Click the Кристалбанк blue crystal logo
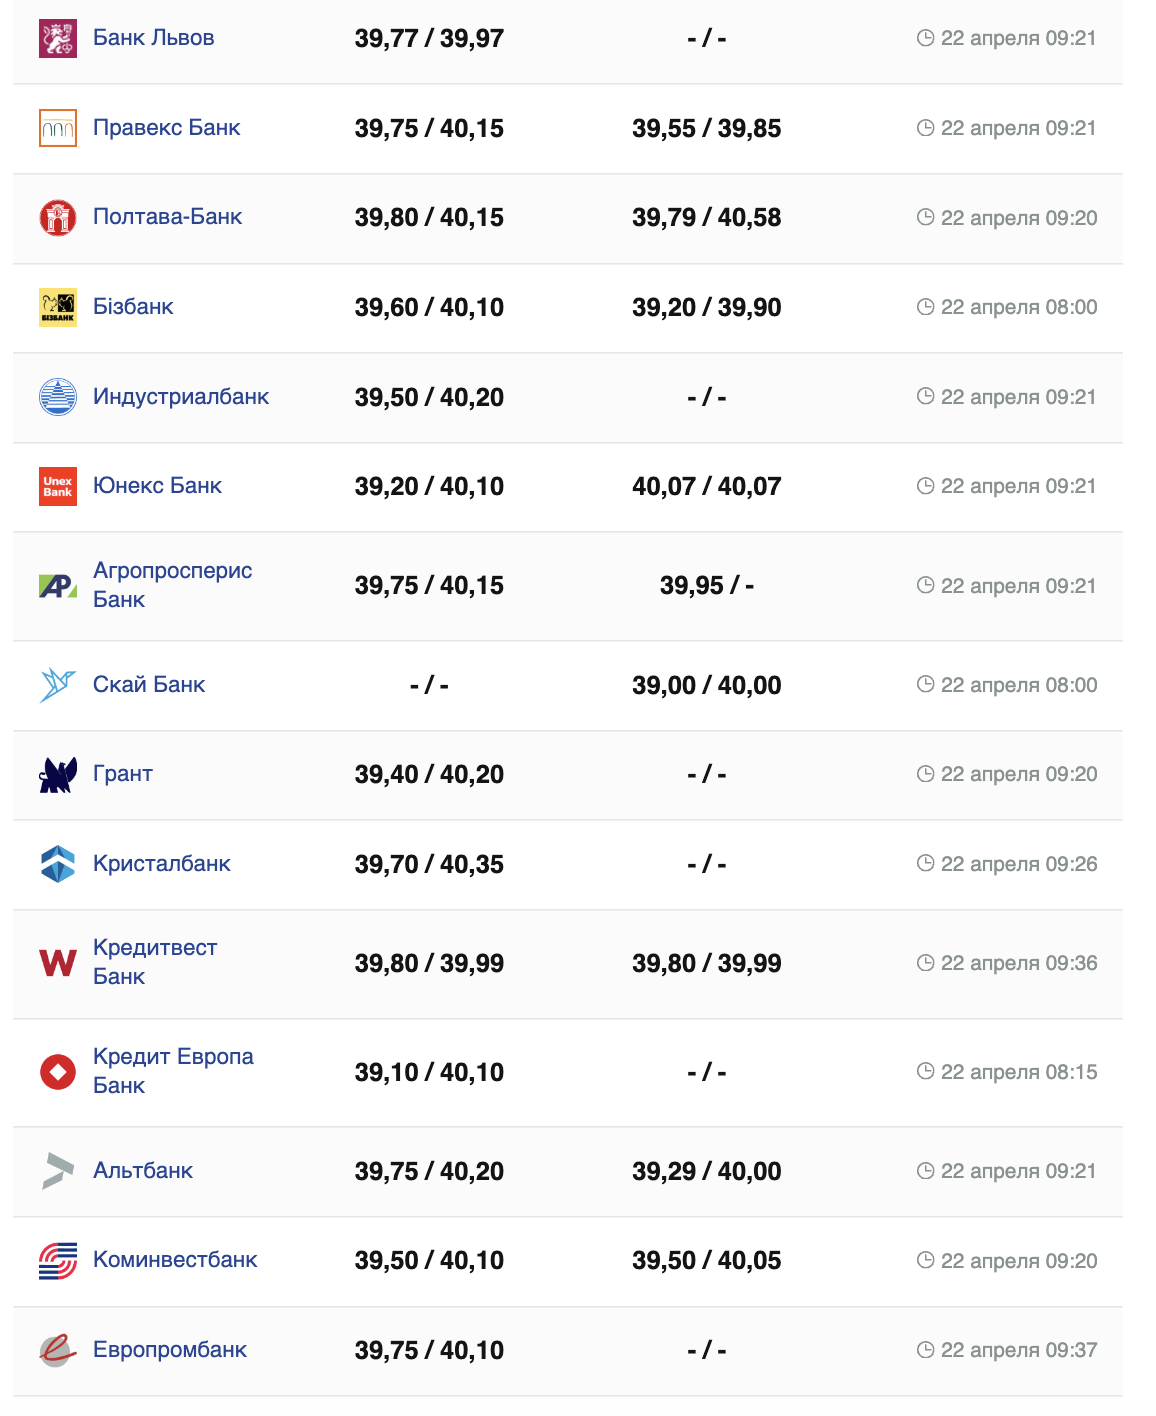This screenshot has height=1416, width=1156. [x=58, y=864]
